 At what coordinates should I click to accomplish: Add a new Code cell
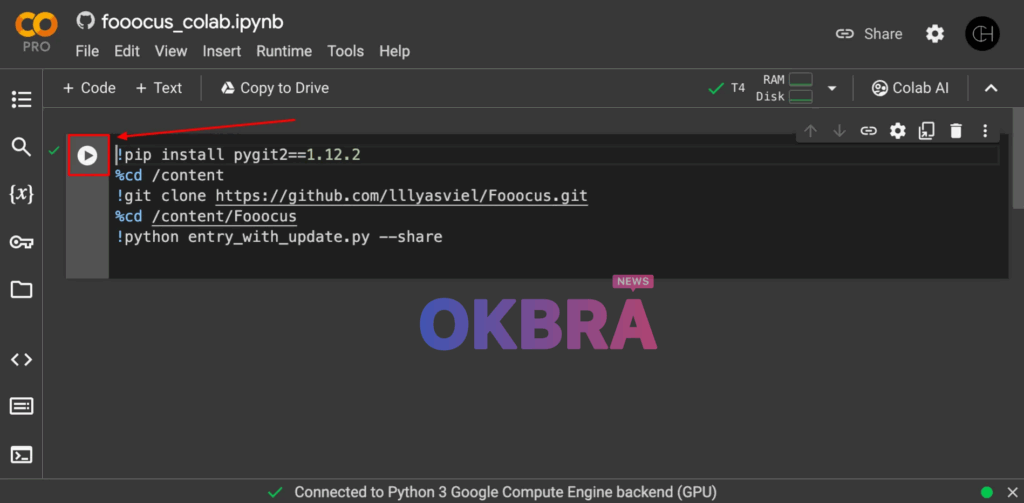(89, 88)
